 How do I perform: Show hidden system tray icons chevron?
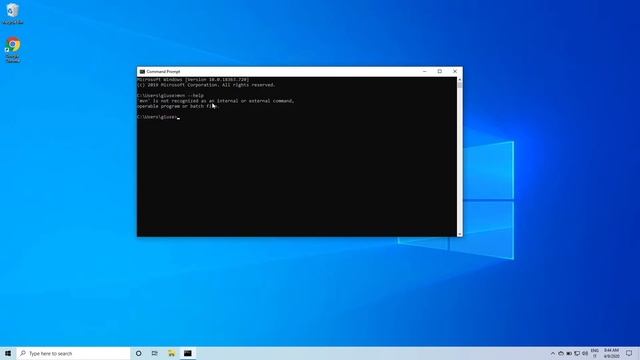point(553,353)
